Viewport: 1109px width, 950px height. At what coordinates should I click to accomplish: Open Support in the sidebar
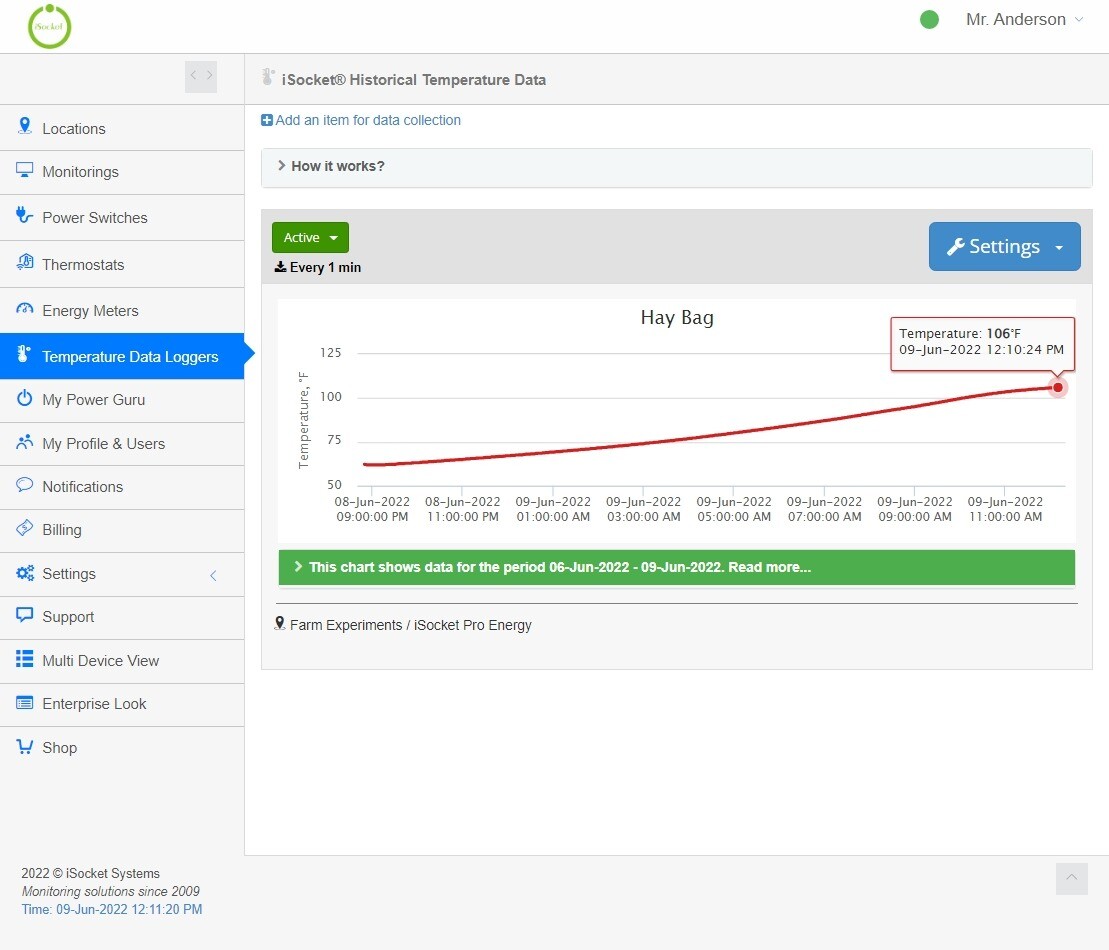click(x=122, y=617)
